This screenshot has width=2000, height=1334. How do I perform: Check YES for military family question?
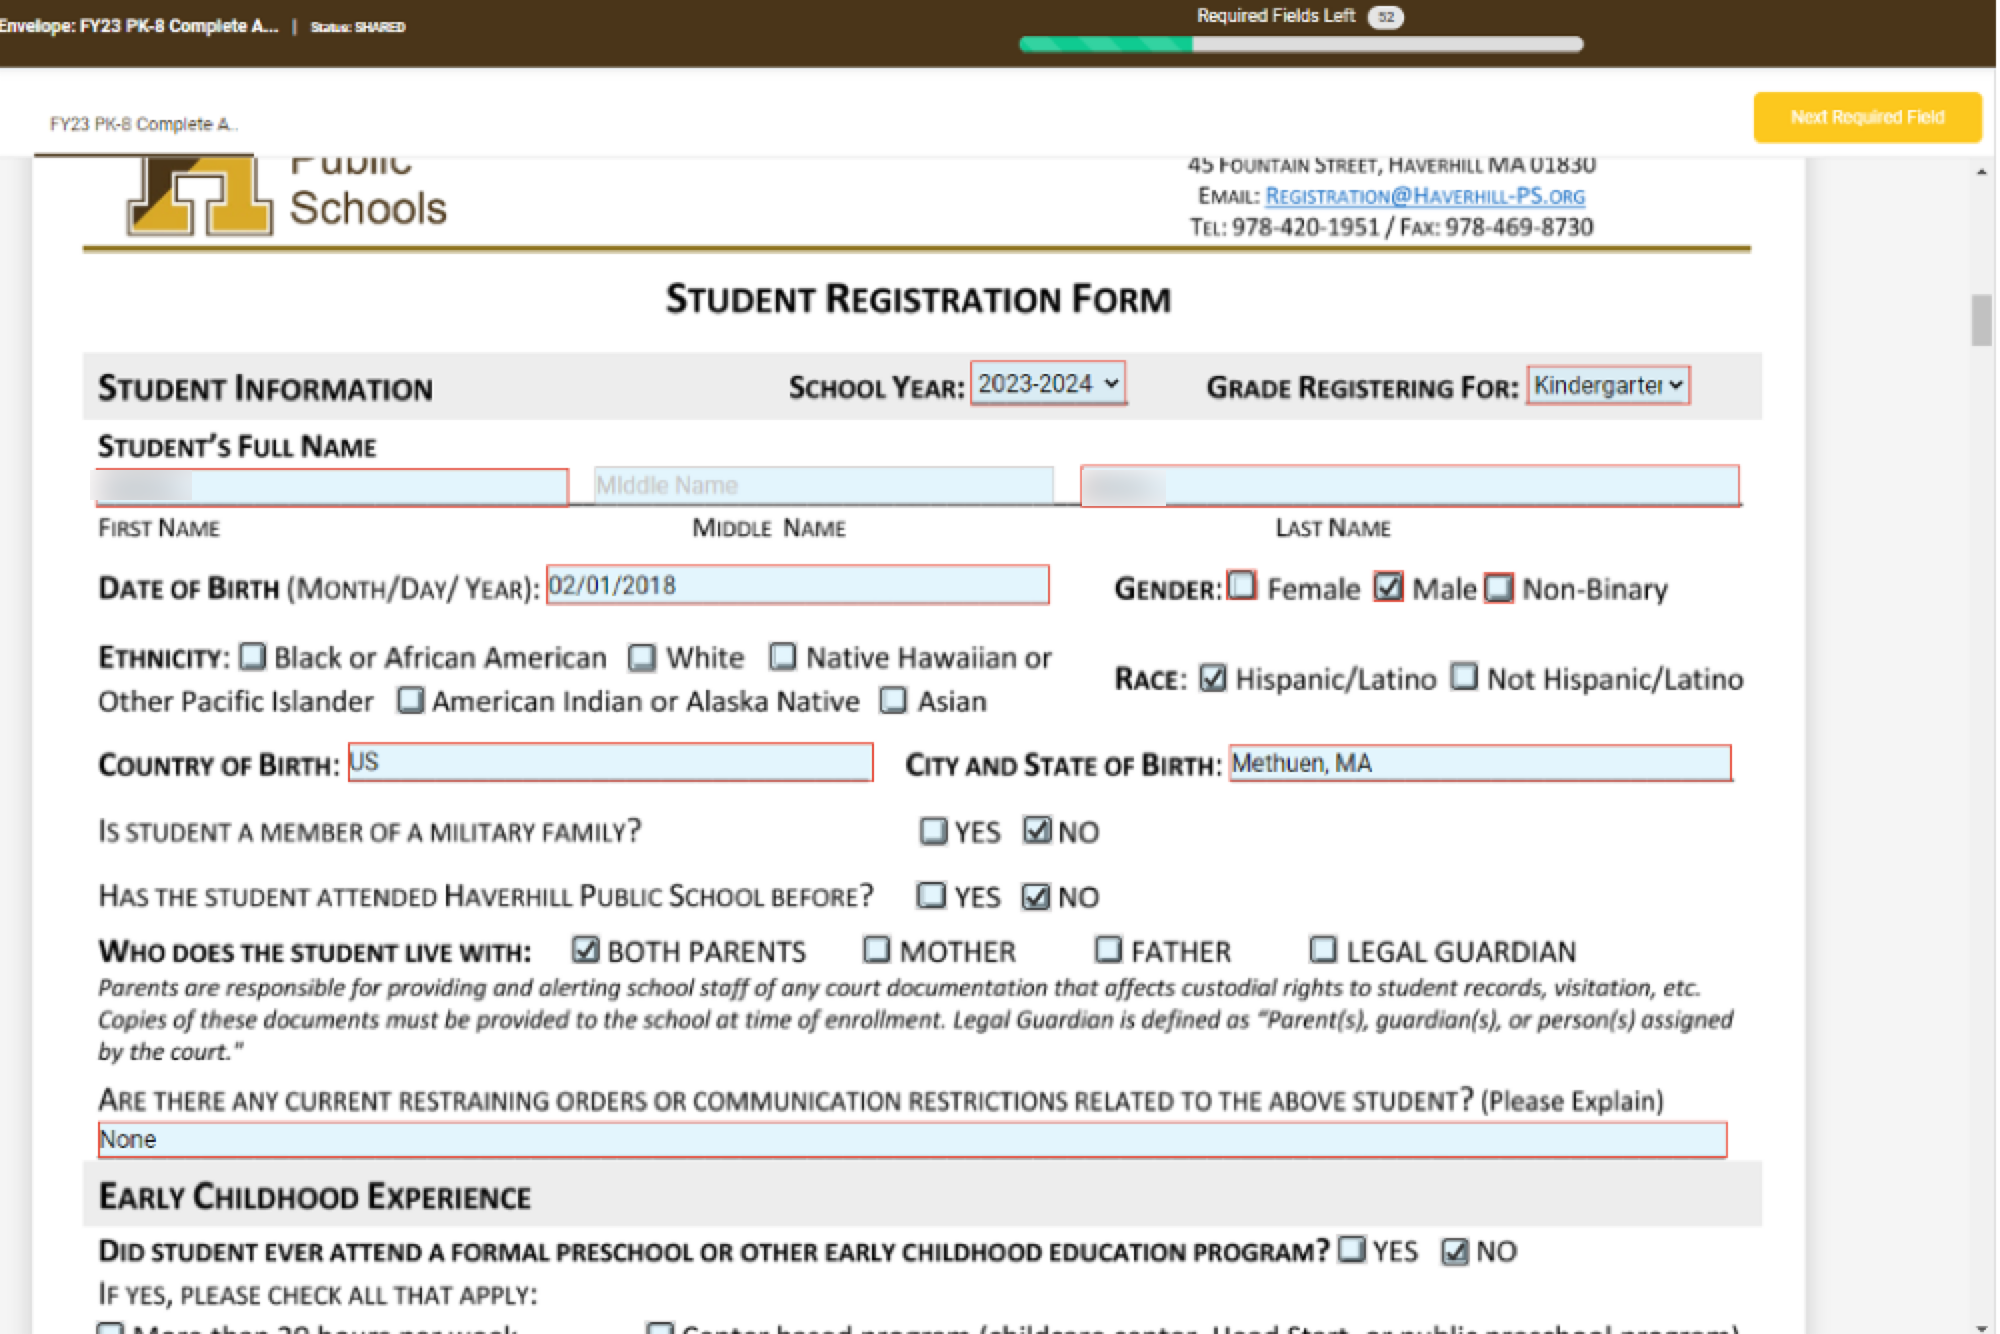[x=932, y=831]
